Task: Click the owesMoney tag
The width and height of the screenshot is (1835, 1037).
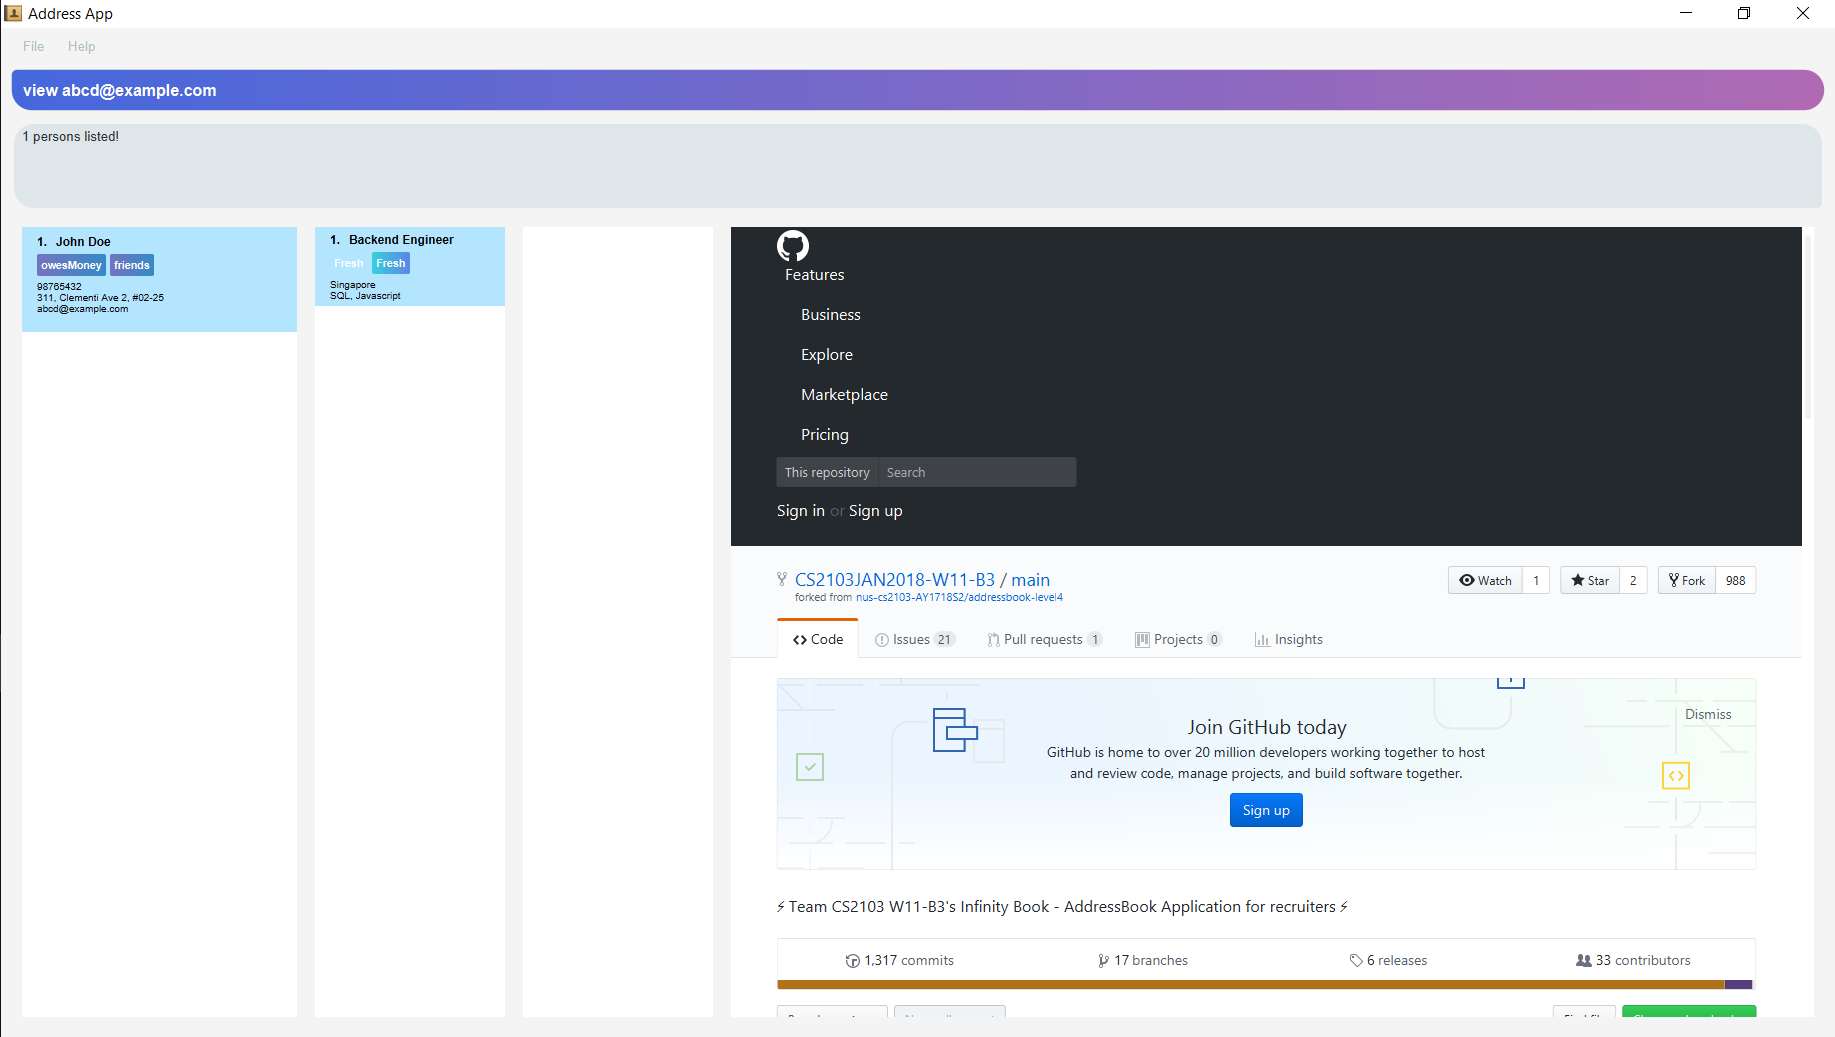Action: click(71, 265)
